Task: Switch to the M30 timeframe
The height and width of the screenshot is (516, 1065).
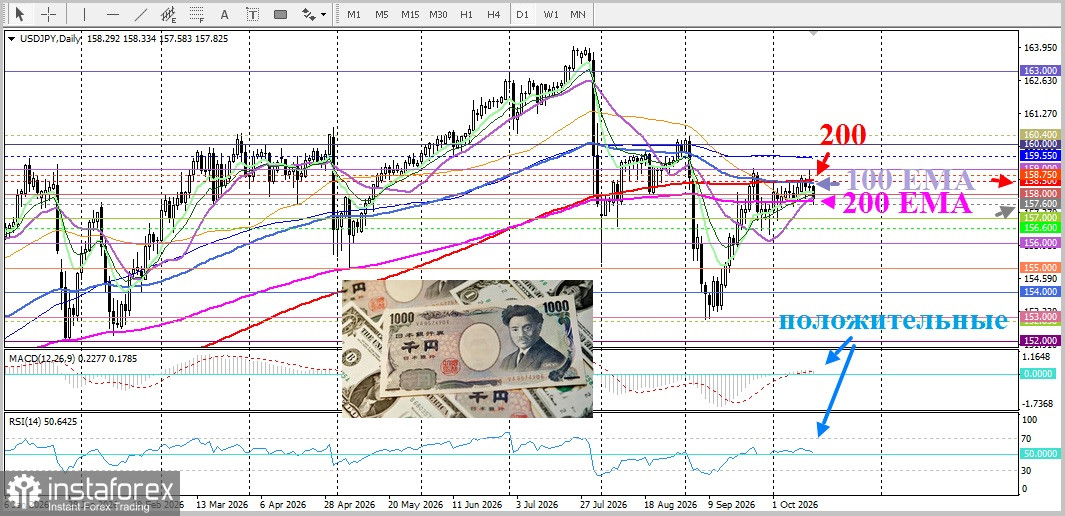Action: coord(438,14)
